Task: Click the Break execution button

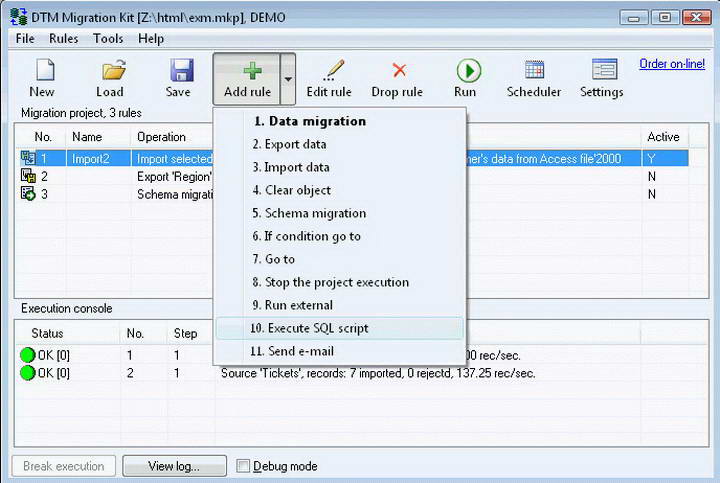Action: click(64, 466)
